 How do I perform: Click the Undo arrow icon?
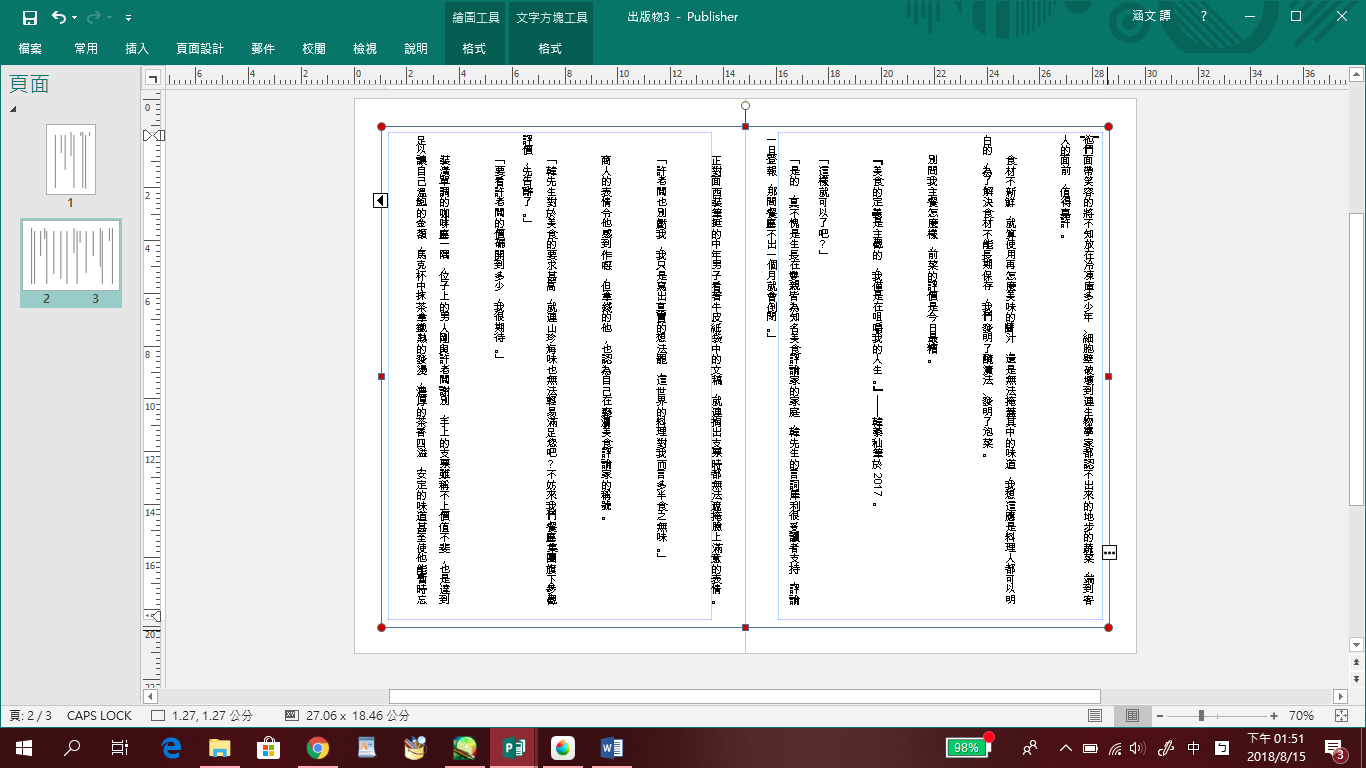[58, 17]
